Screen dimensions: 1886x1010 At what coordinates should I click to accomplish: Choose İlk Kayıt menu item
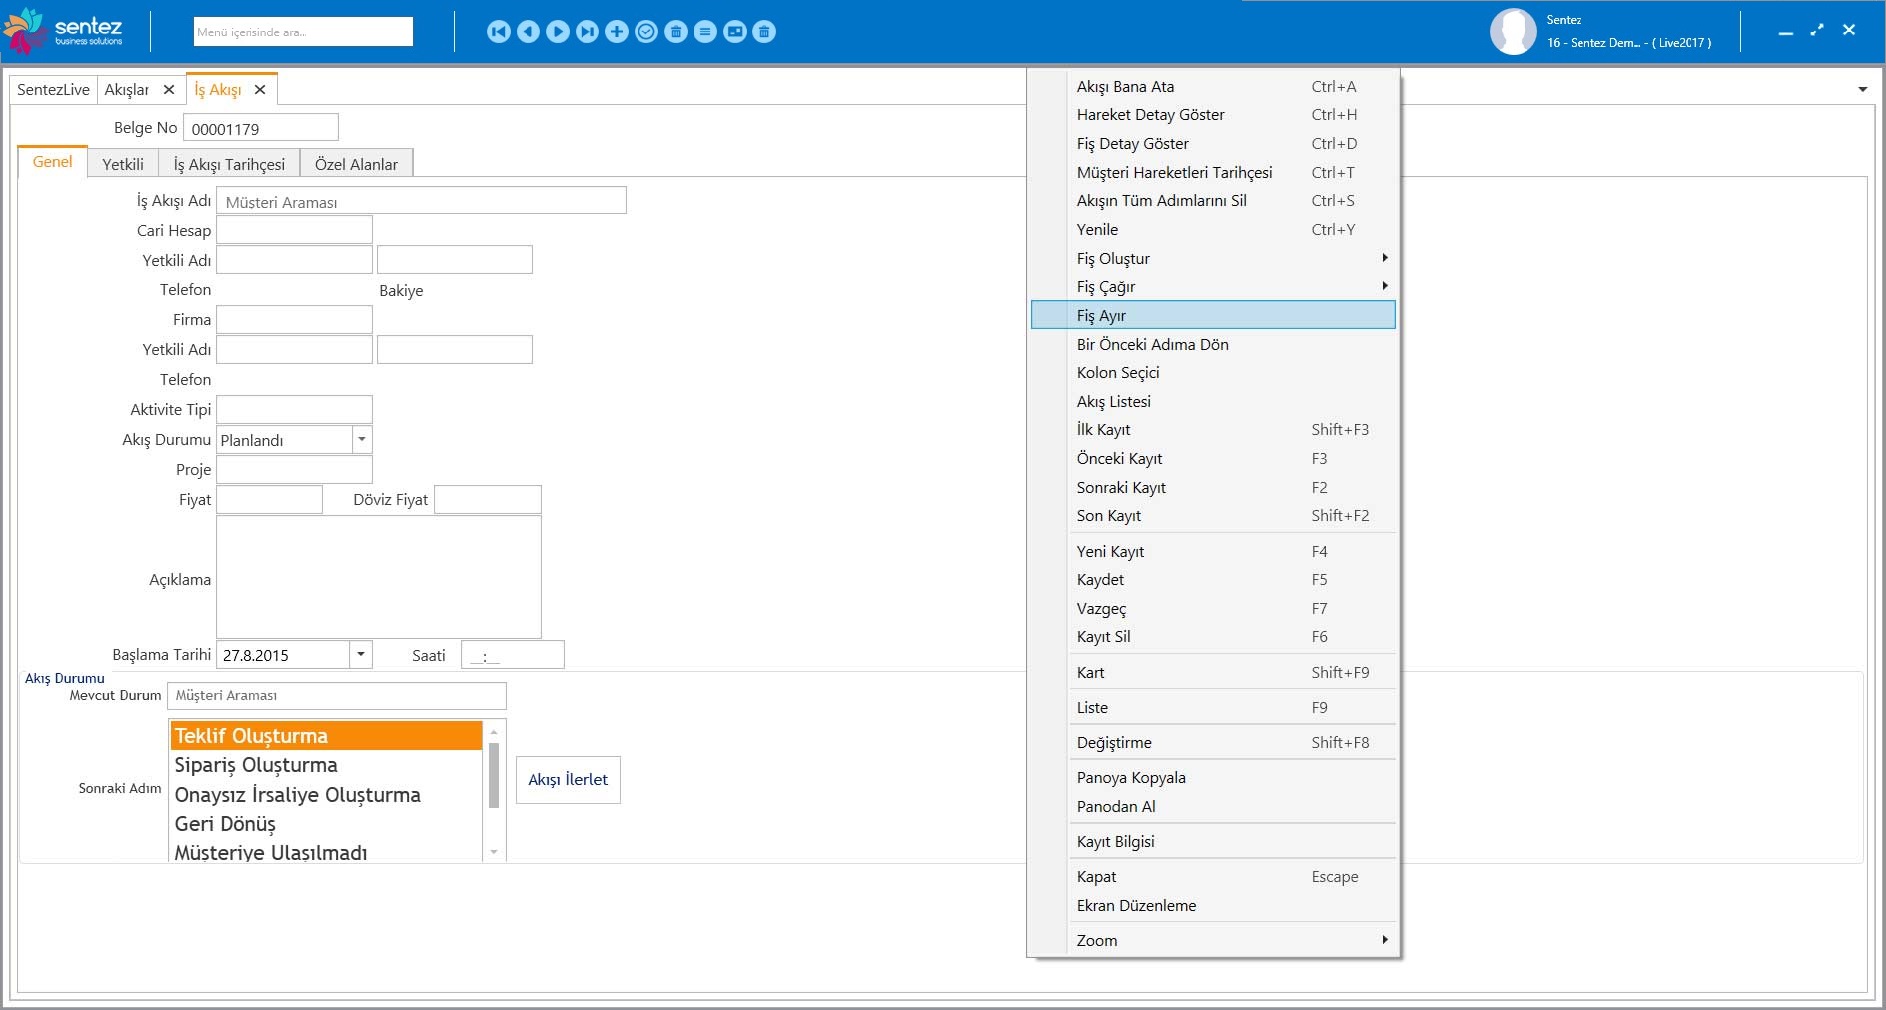point(1213,430)
